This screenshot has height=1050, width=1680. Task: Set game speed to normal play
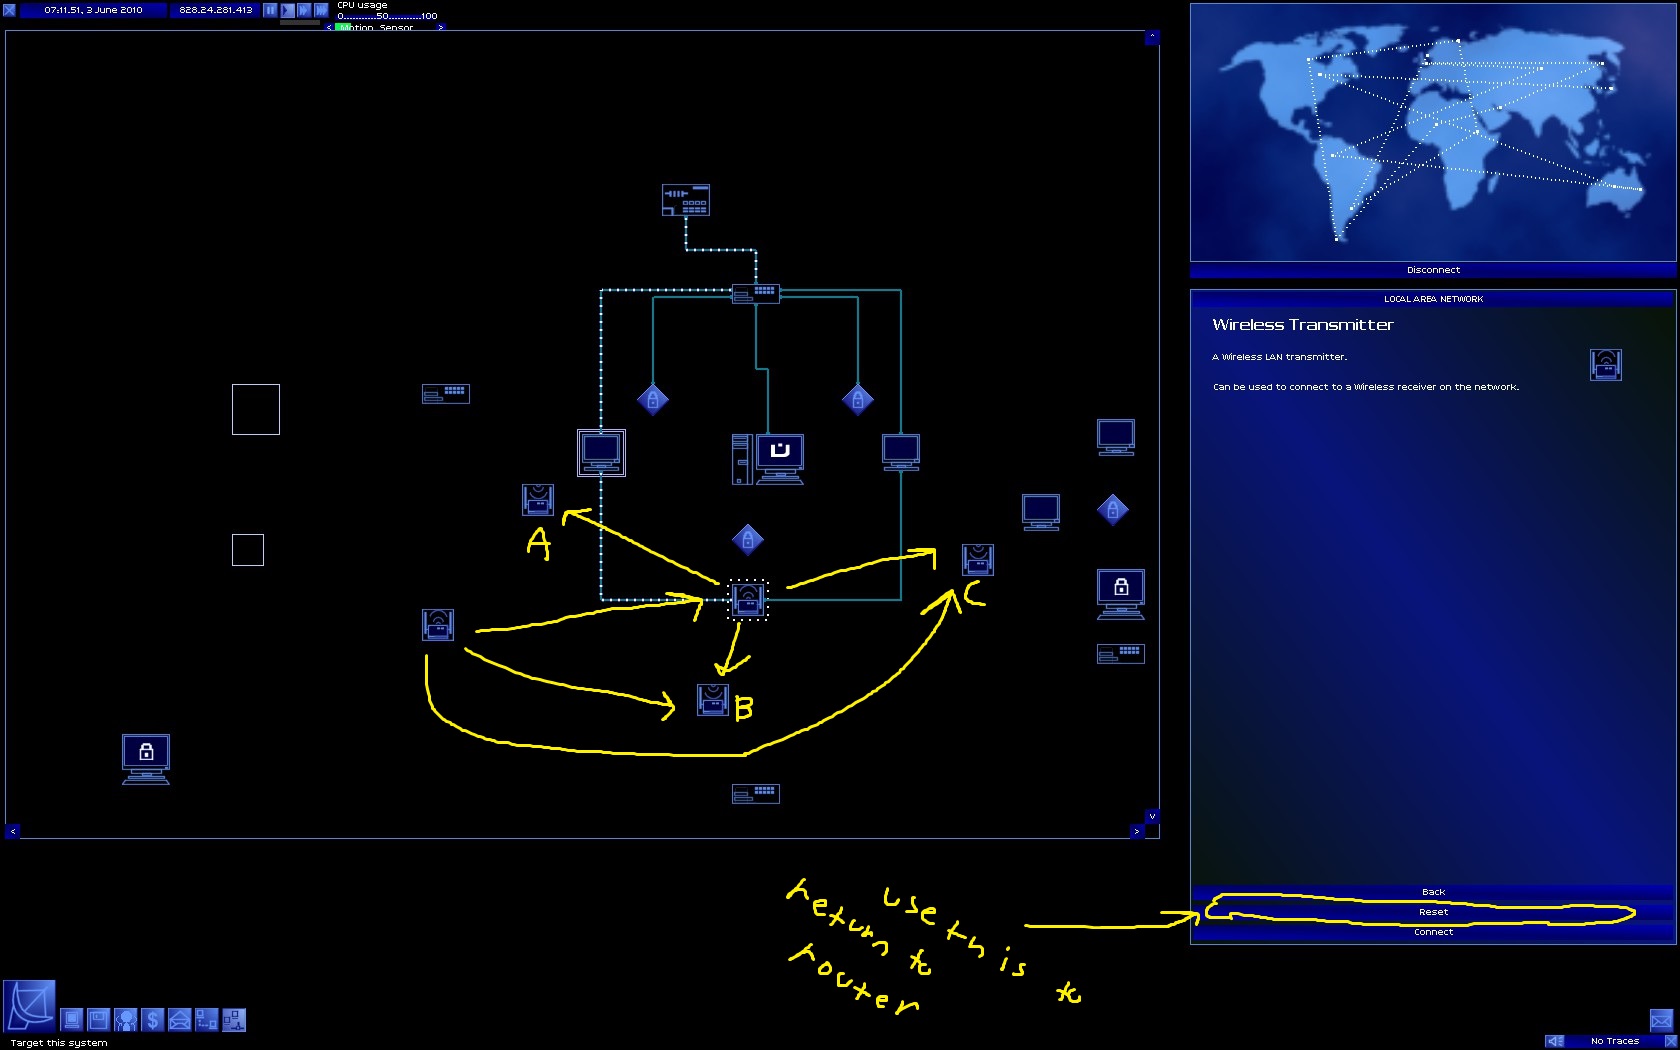(287, 10)
